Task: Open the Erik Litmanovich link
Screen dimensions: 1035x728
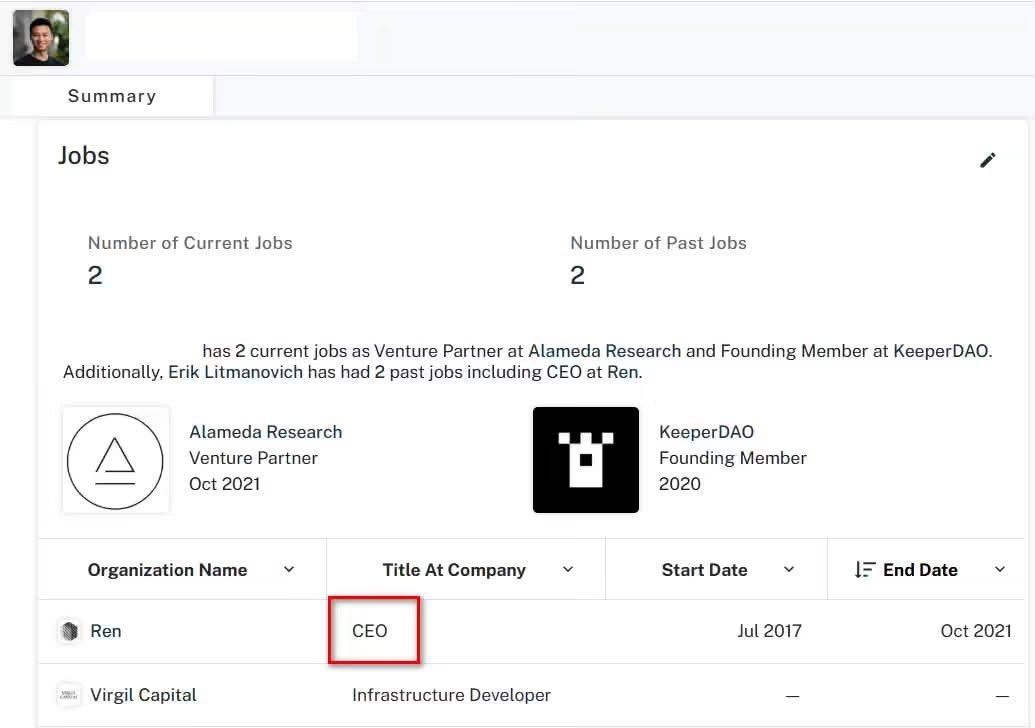Action: pyautogui.click(x=236, y=372)
